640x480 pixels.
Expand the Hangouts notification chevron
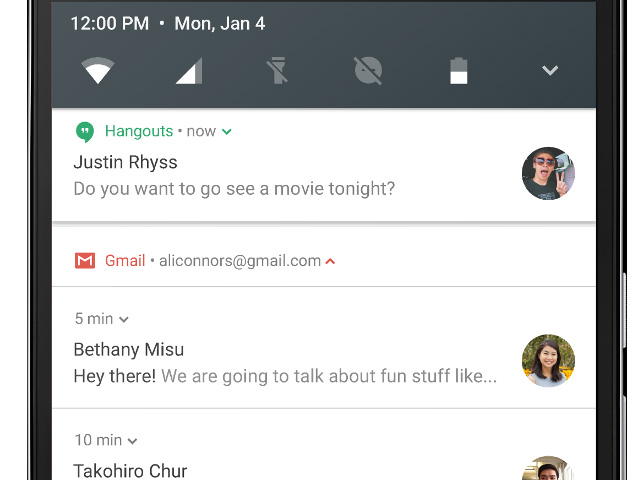click(x=227, y=132)
